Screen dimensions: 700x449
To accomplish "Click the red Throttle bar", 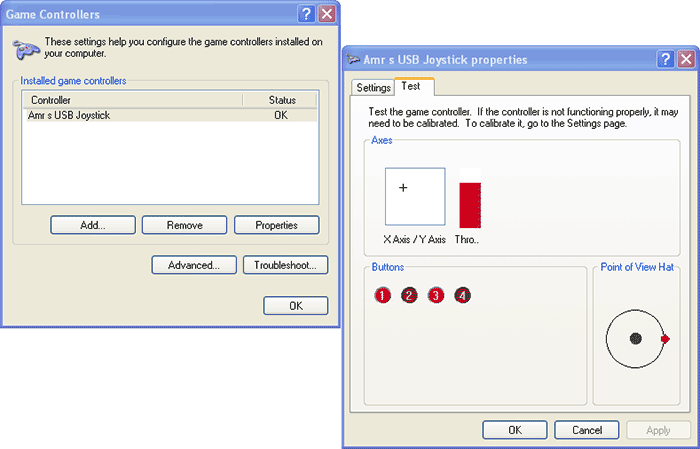I will click(x=470, y=205).
